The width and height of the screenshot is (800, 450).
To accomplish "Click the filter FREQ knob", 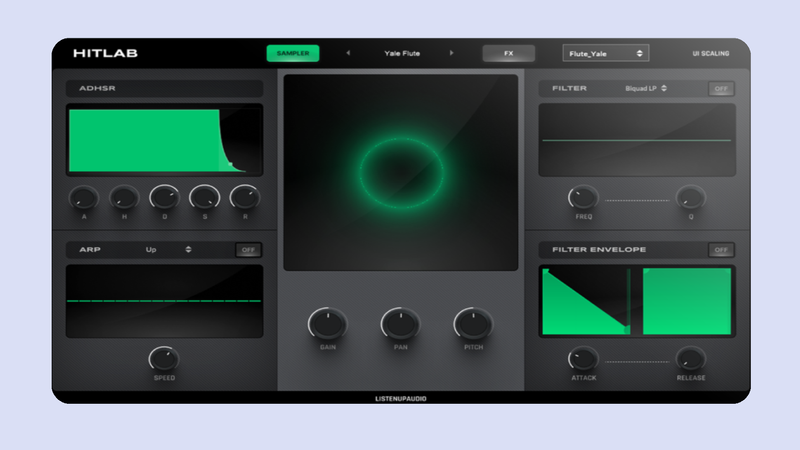I will pyautogui.click(x=583, y=198).
